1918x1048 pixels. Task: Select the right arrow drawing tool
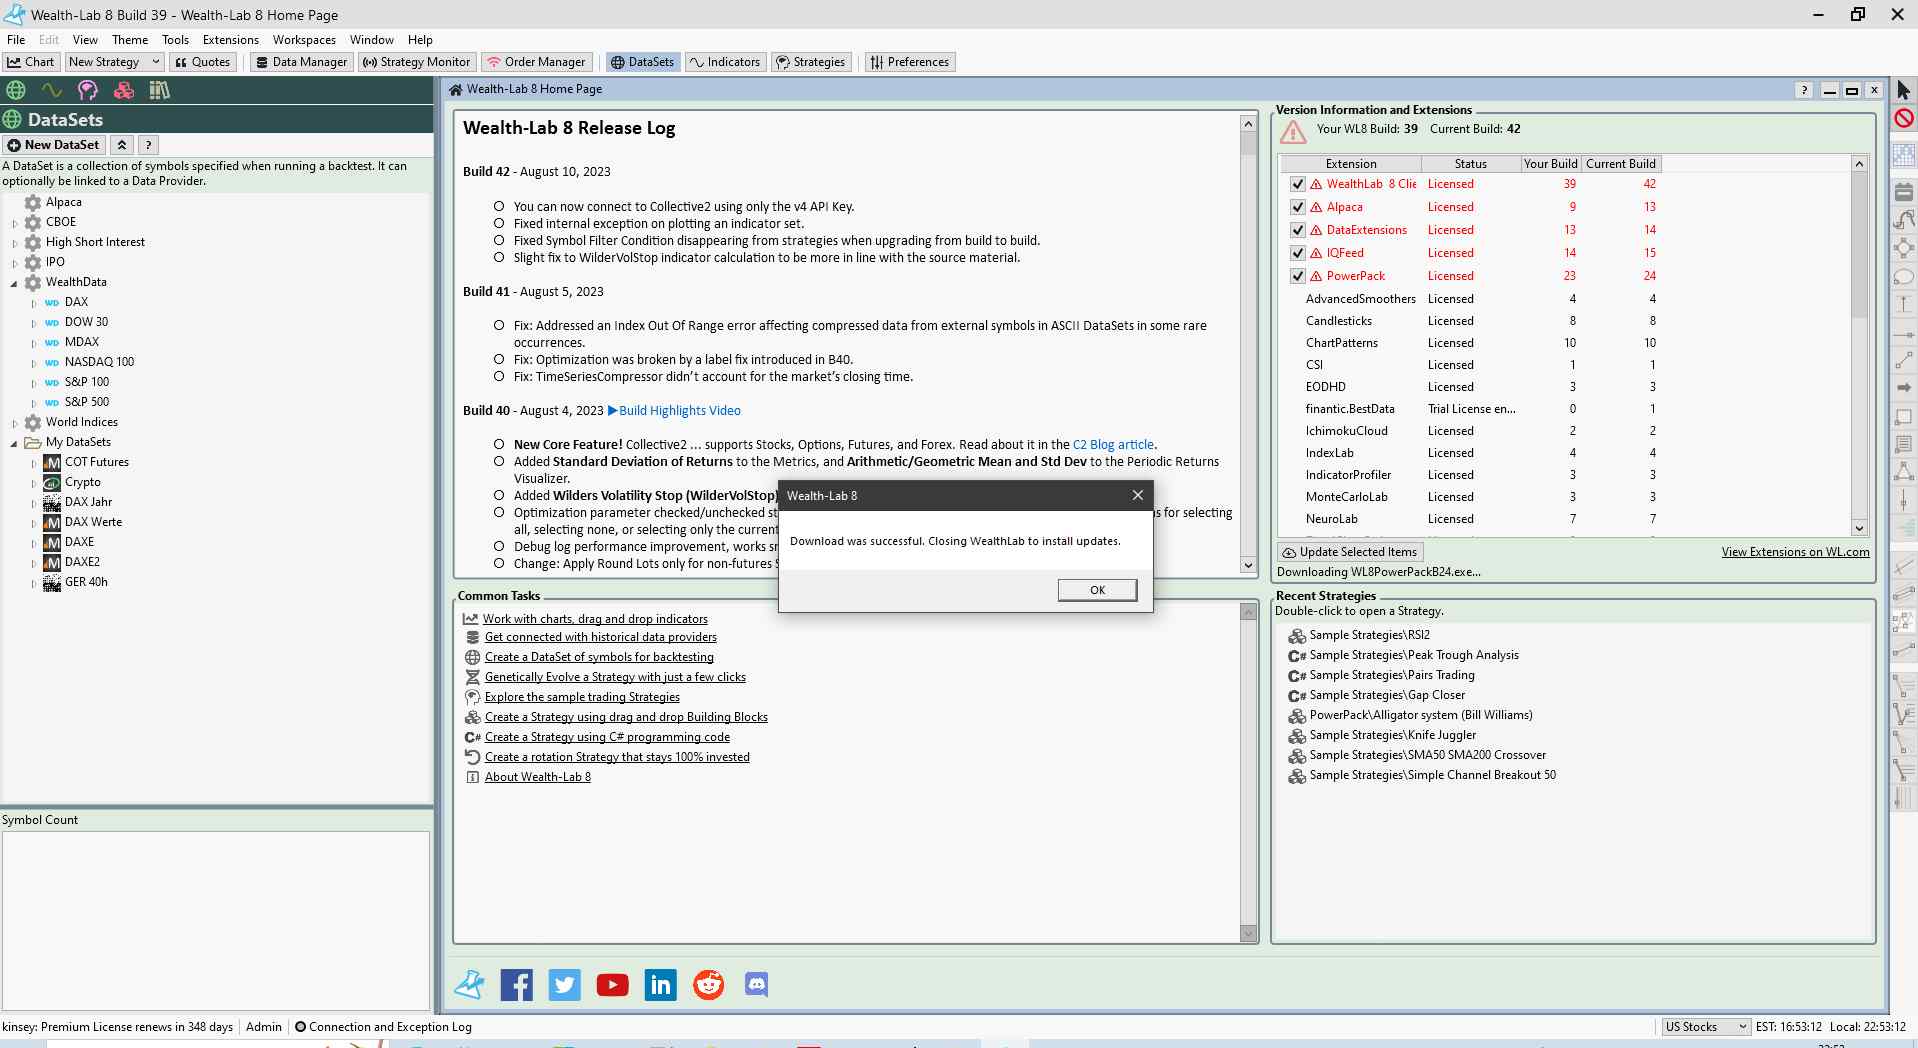pos(1903,387)
